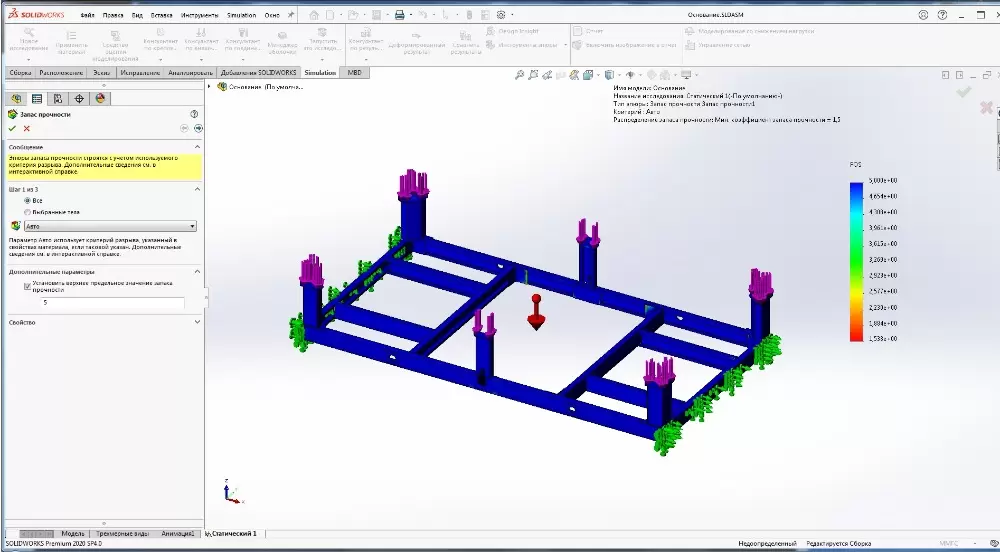Screen dimensions: 1000x552
Task: Expand the Свойство section
Action: [197, 322]
